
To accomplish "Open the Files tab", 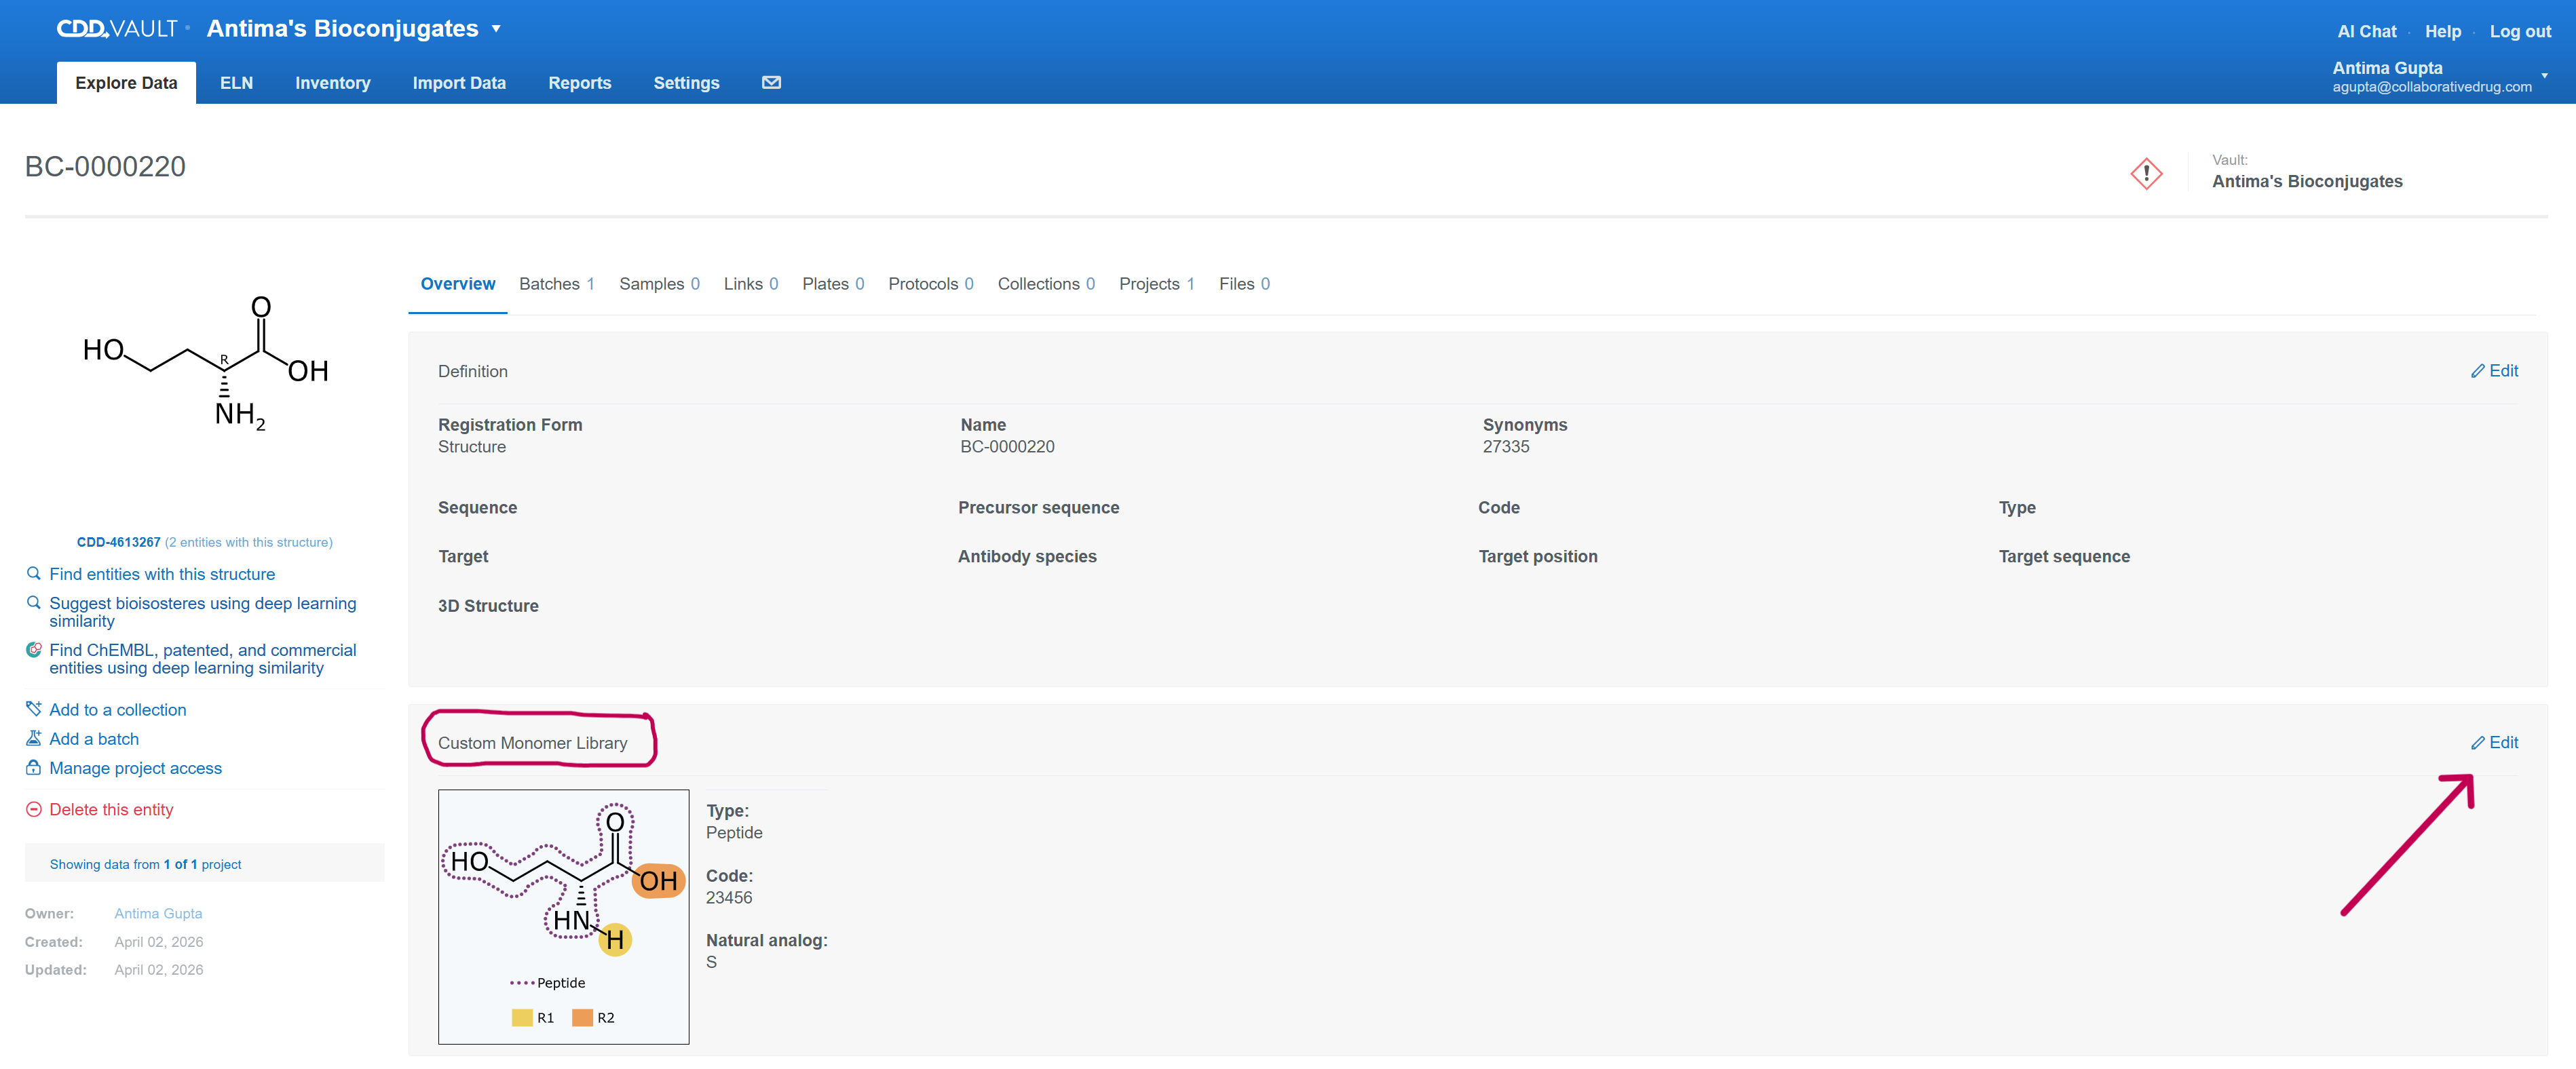I will pos(1244,284).
